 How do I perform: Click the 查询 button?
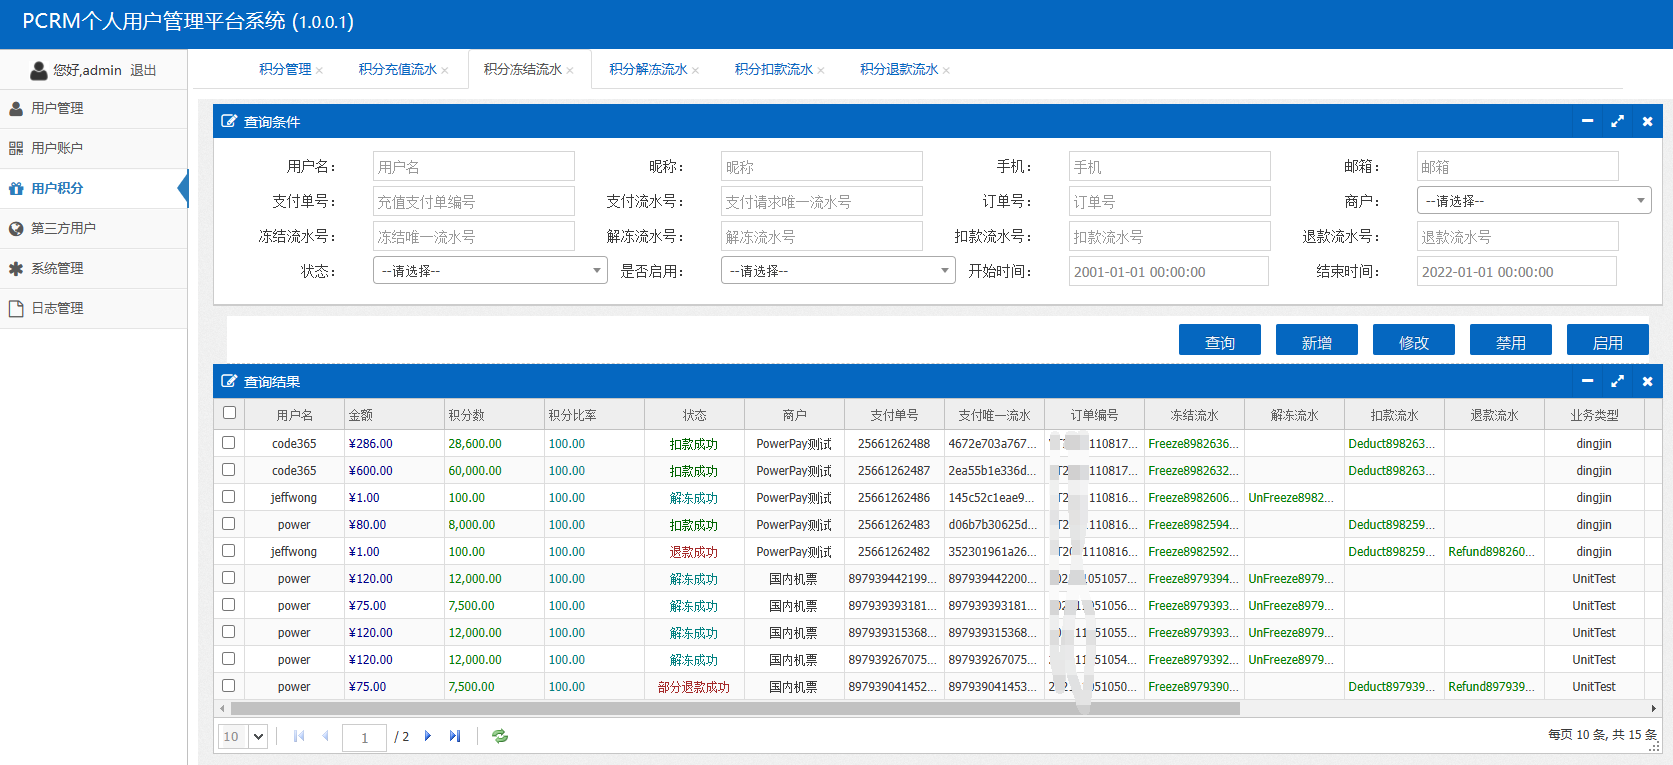[x=1219, y=341]
